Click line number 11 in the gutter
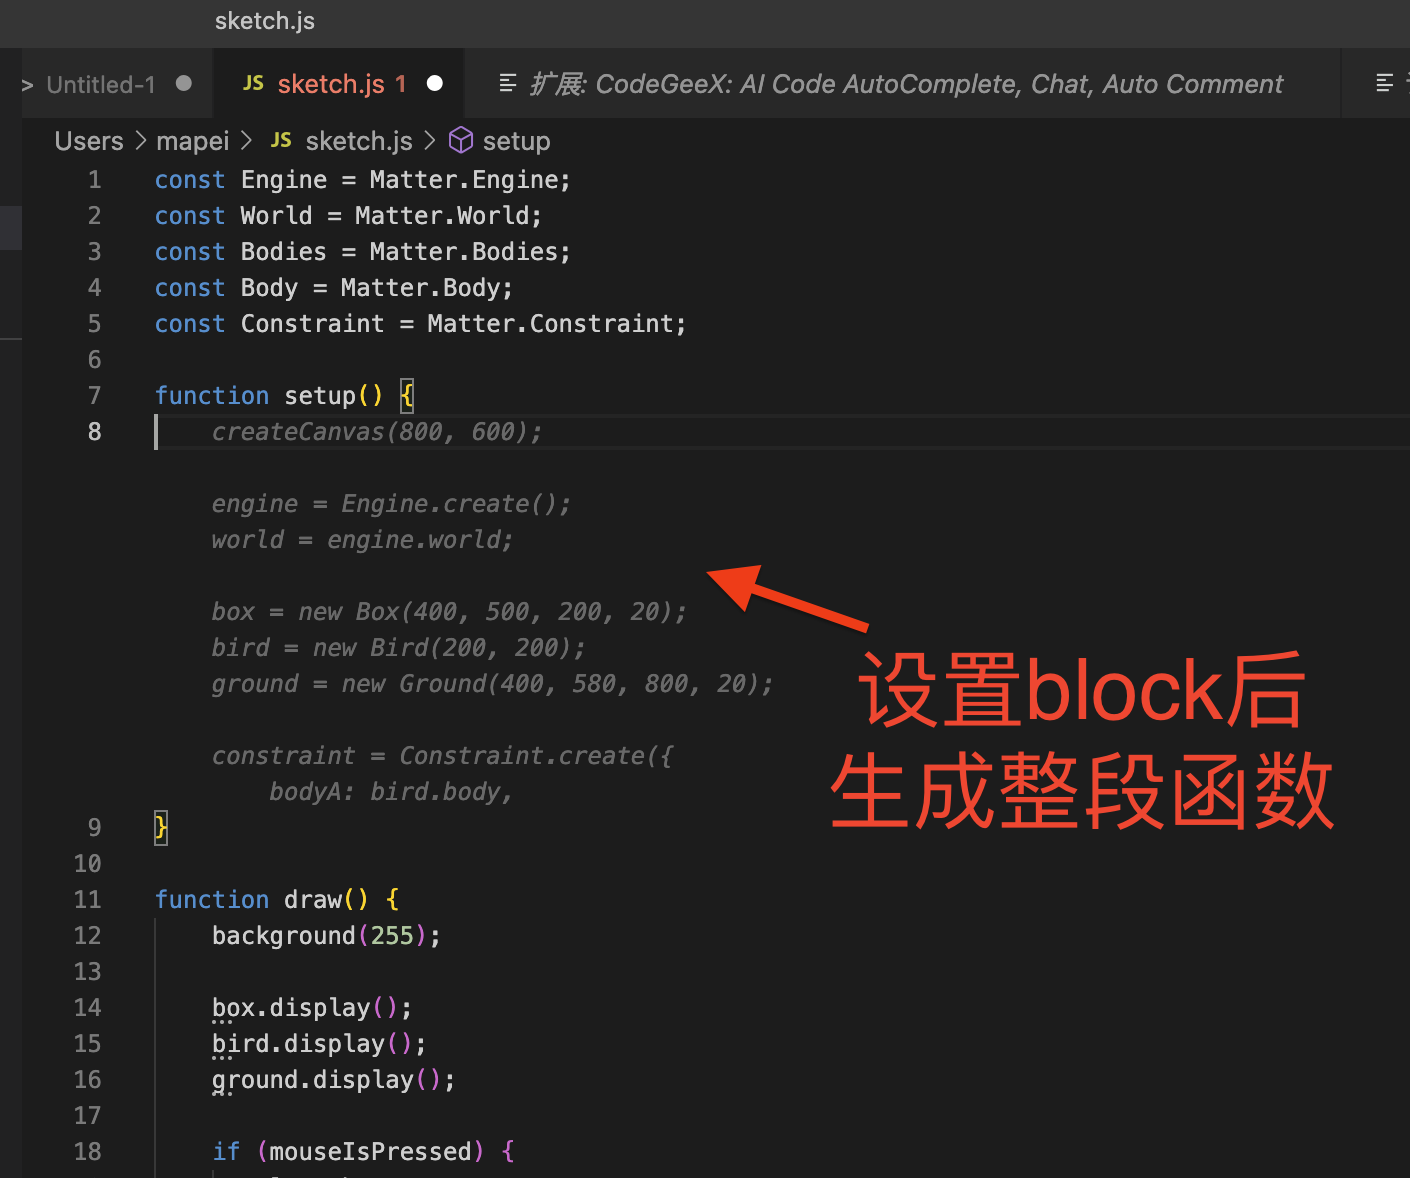Screen dimensions: 1410x1178 point(88,900)
